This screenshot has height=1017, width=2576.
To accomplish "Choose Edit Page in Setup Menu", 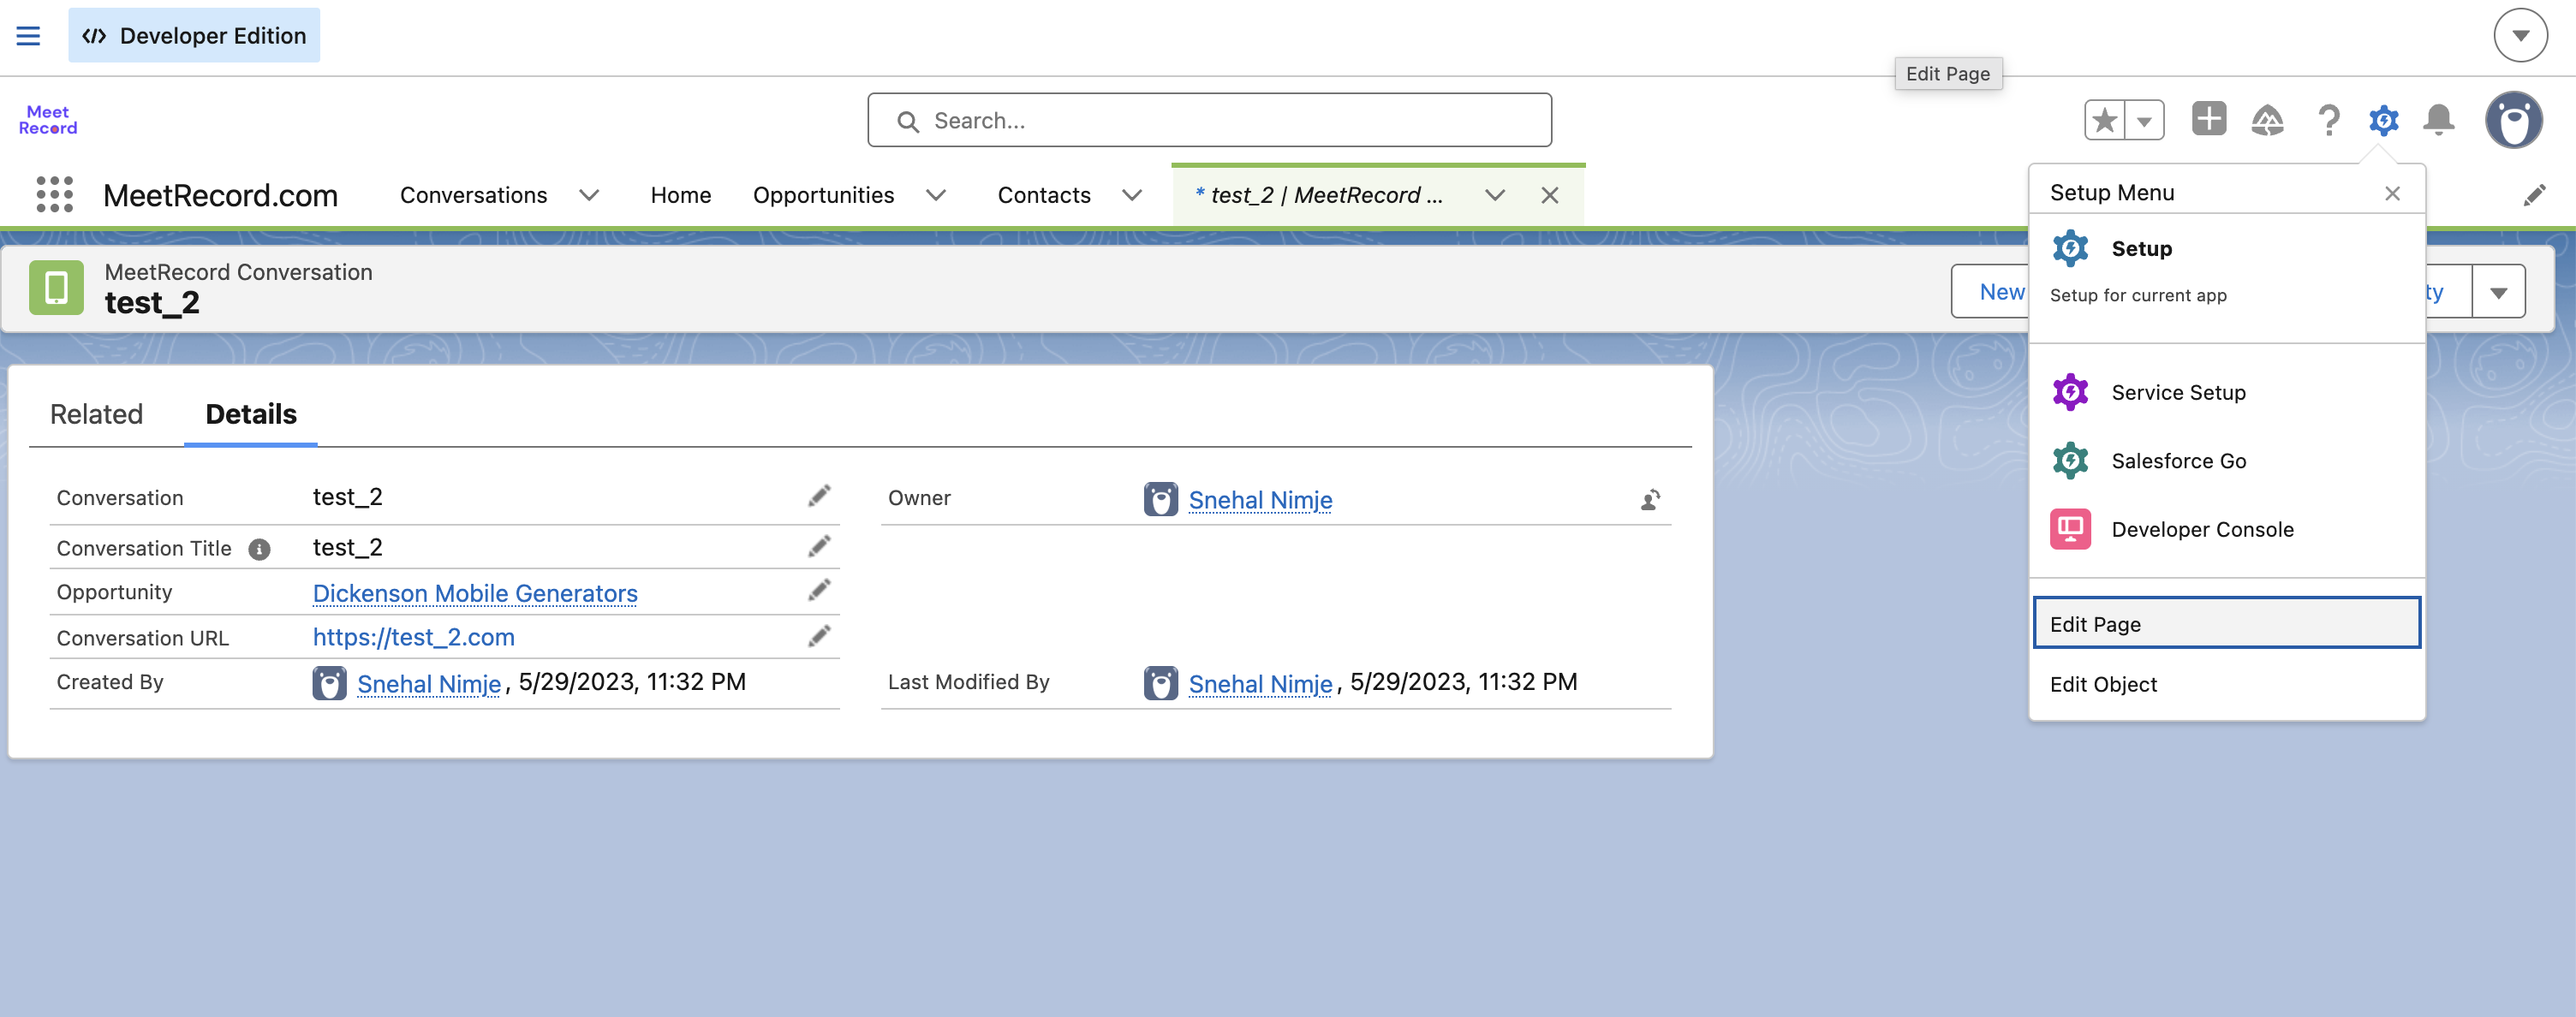I will [2227, 623].
